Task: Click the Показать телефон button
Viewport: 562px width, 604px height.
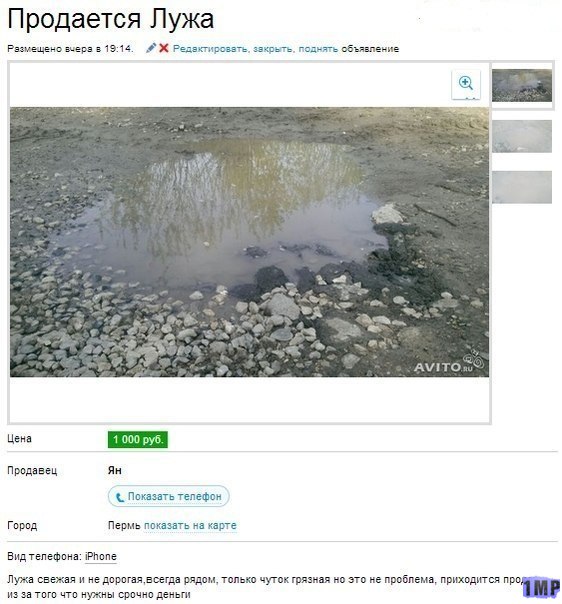Action: pyautogui.click(x=169, y=496)
